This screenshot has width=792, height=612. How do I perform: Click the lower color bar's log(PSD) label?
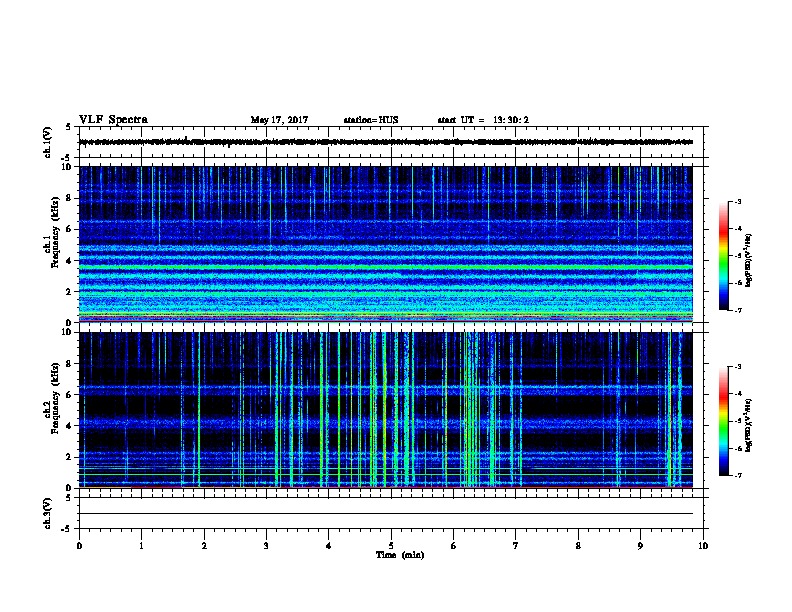748,425
